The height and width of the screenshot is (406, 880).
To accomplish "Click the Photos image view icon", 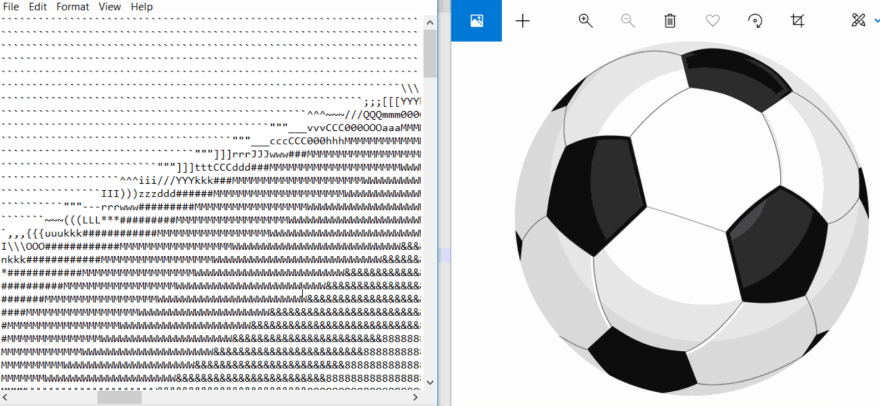I will pos(476,21).
